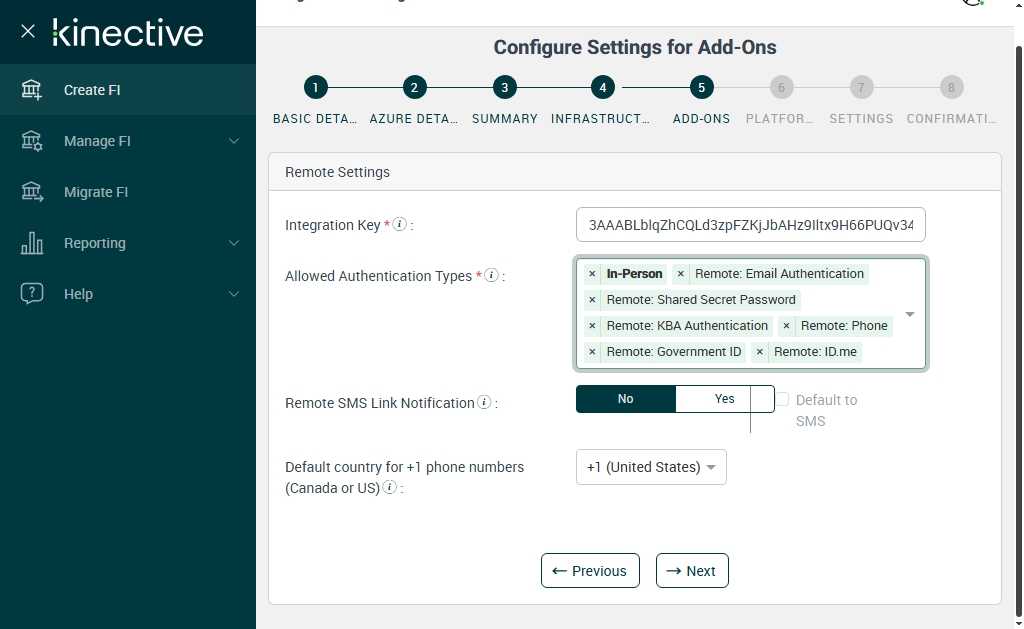Viewport: 1024px width, 629px height.
Task: Click the Previous button
Action: (590, 571)
